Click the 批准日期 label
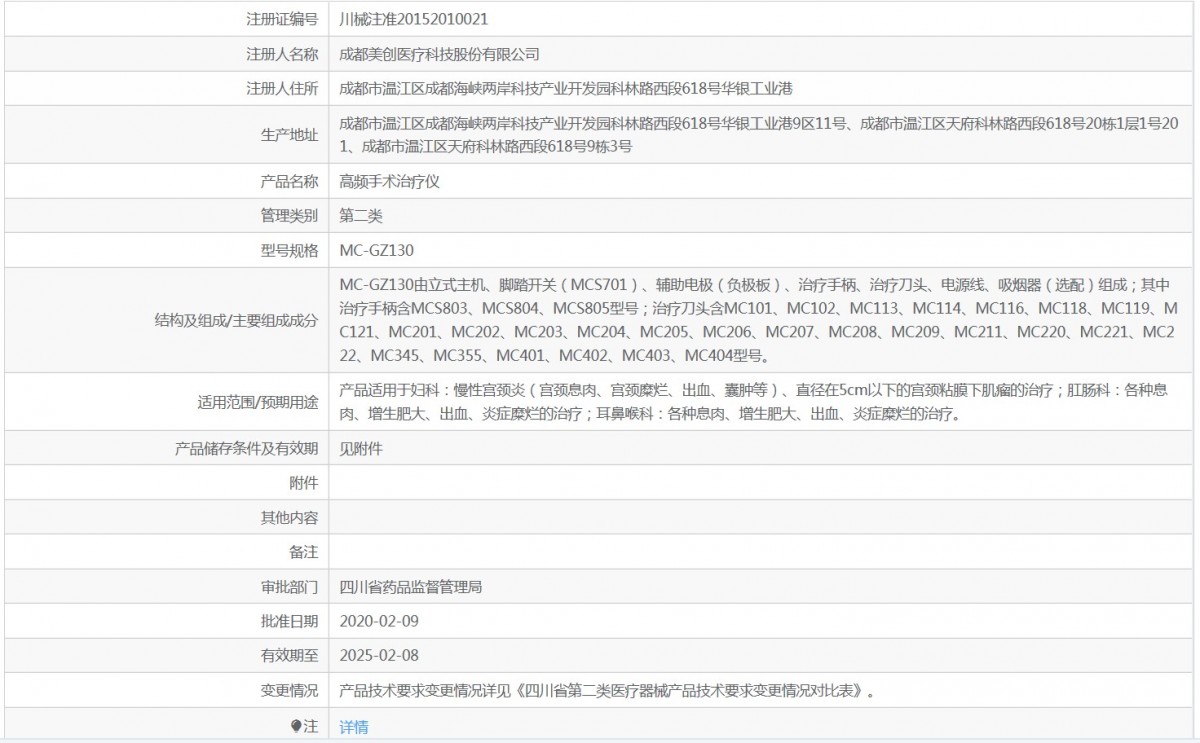The width and height of the screenshot is (1200, 743). [289, 621]
